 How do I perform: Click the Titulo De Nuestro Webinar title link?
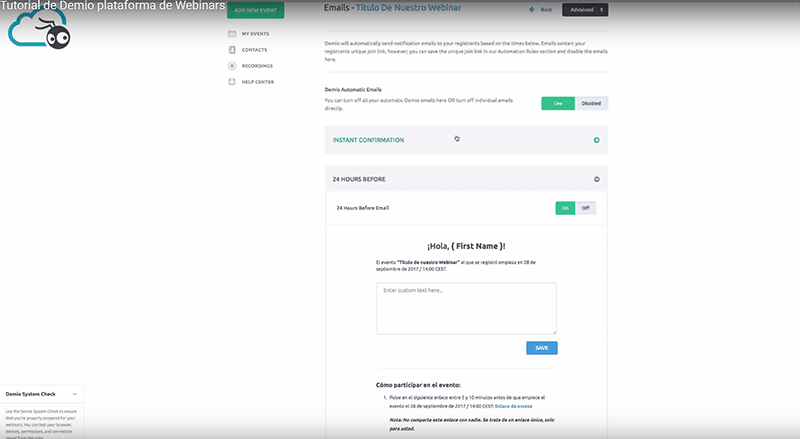coord(409,8)
